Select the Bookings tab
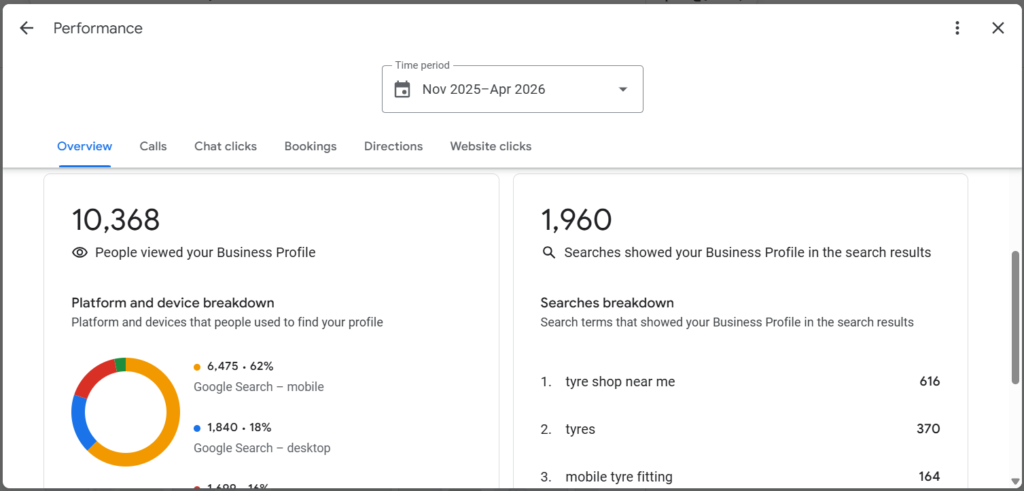Viewport: 1024px width, 491px height. pos(310,146)
